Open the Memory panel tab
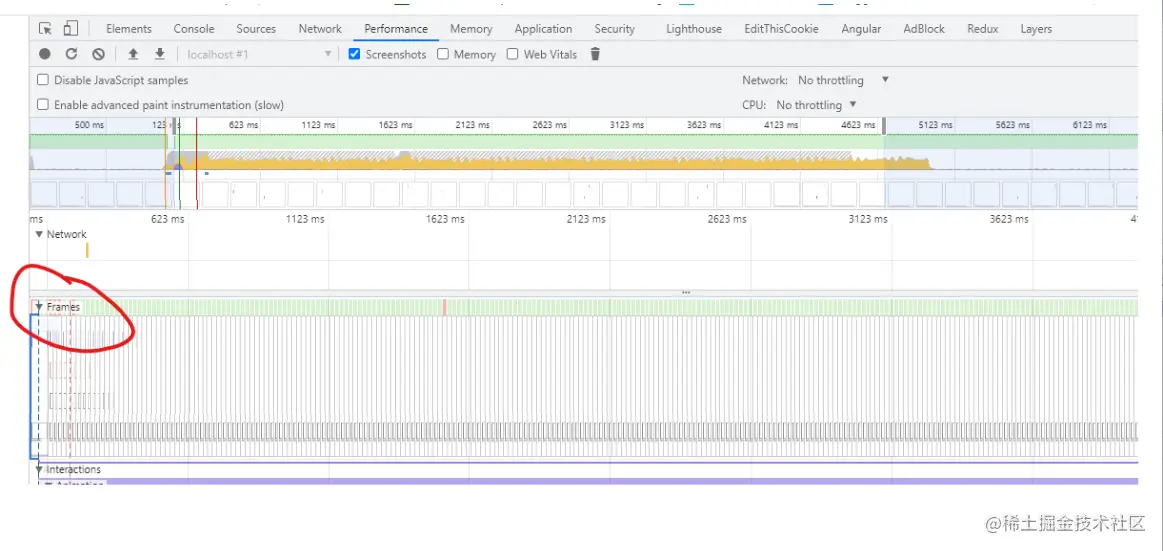Screen dimensions: 1163x551 [x=471, y=29]
